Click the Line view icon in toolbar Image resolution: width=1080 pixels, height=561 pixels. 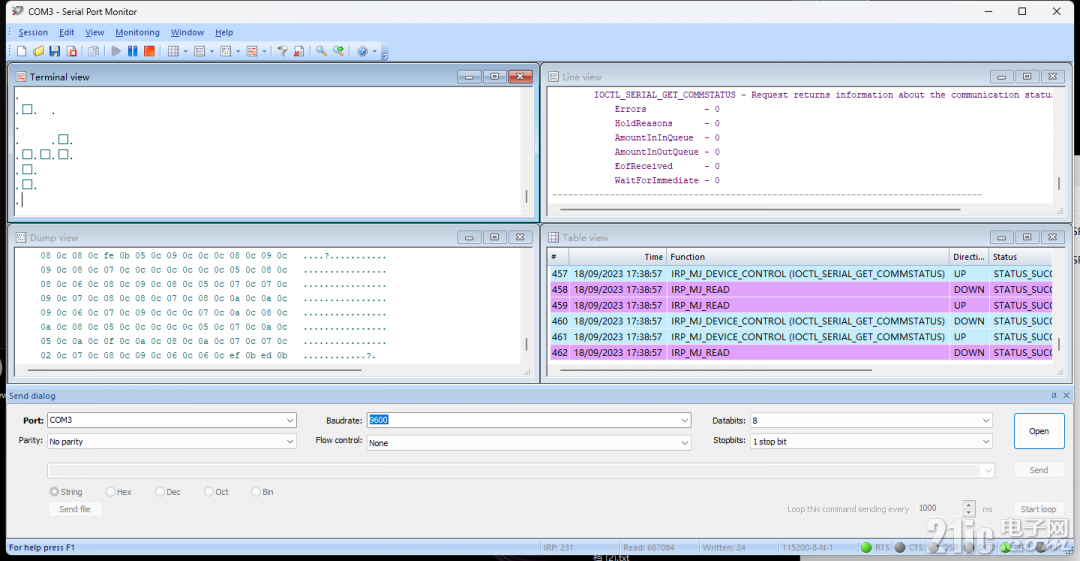coord(200,51)
